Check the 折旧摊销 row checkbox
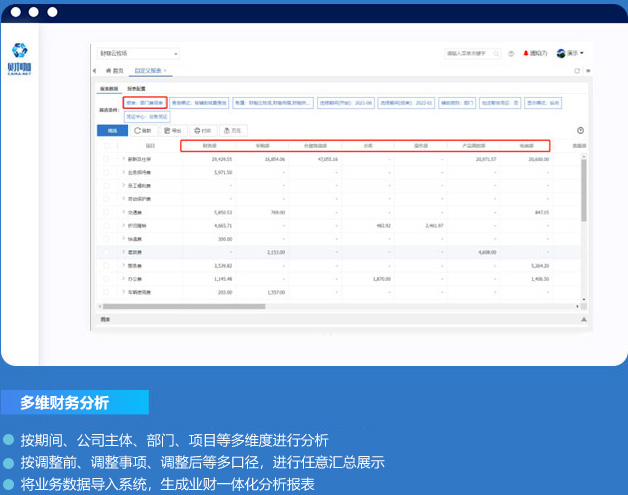This screenshot has height=495, width=628. pos(106,225)
